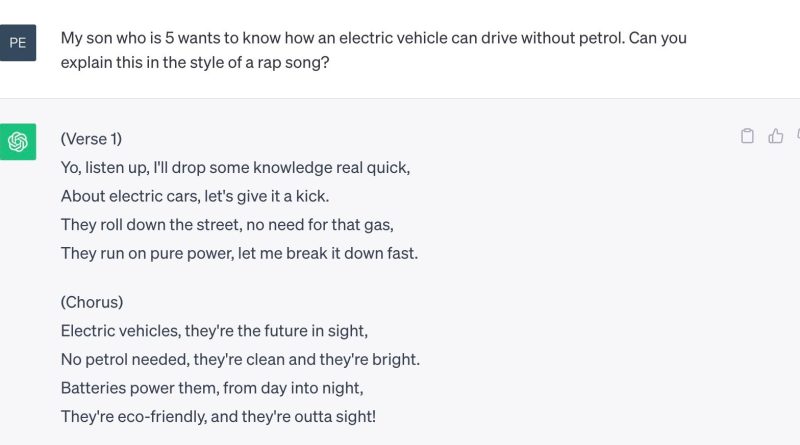This screenshot has height=445, width=800.
Task: Click the PE user avatar
Action: [x=18, y=43]
